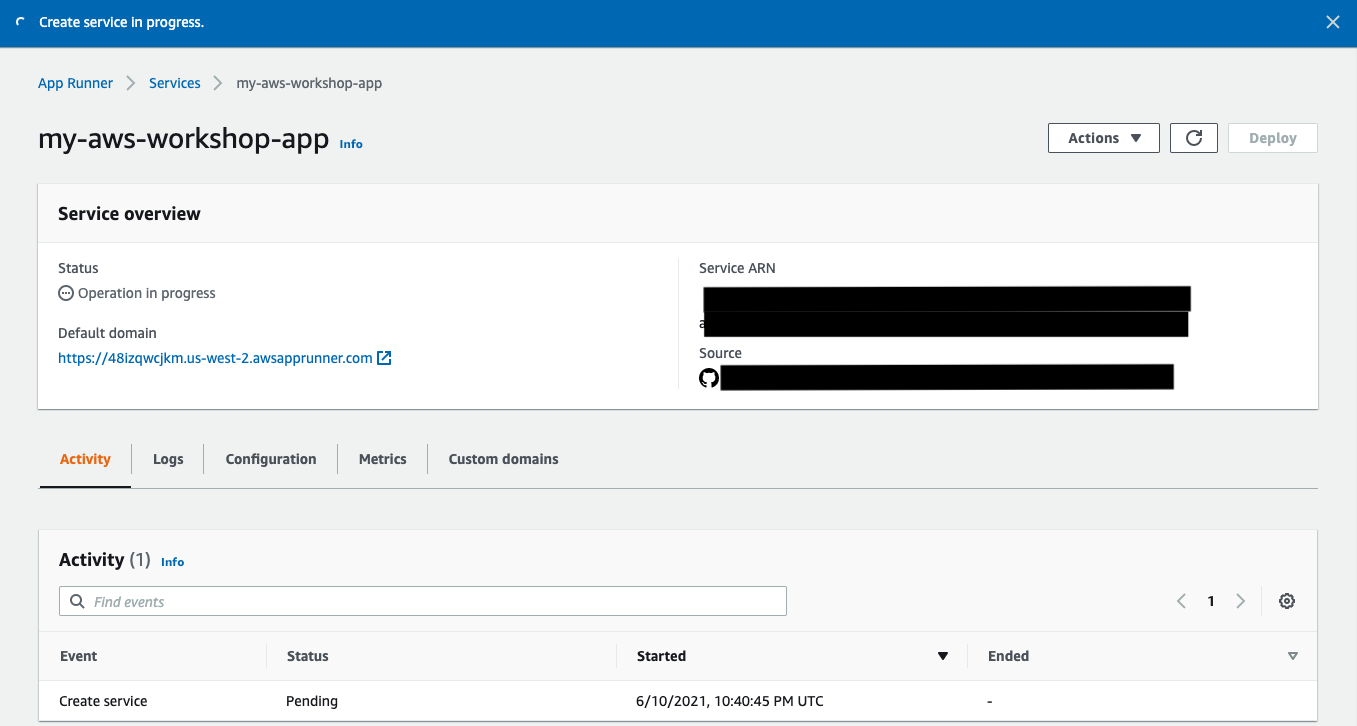Click the Started column header text

click(x=661, y=656)
